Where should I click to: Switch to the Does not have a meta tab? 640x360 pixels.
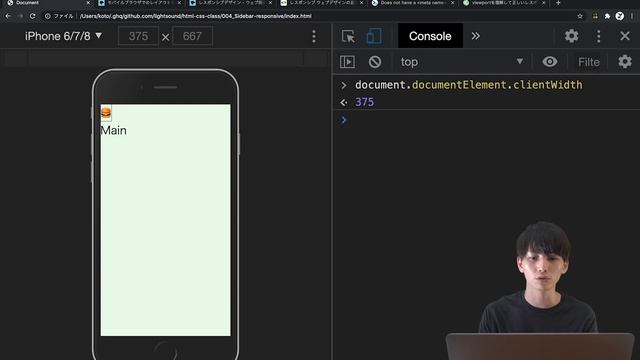pos(411,3)
